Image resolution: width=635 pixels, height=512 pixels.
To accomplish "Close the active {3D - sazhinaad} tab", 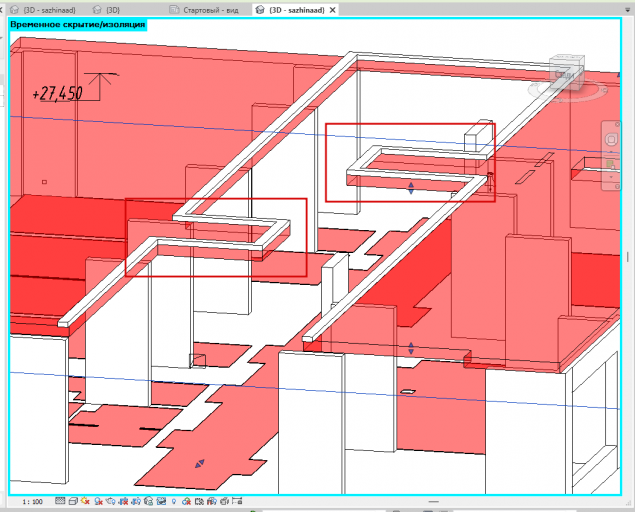I will coord(332,10).
